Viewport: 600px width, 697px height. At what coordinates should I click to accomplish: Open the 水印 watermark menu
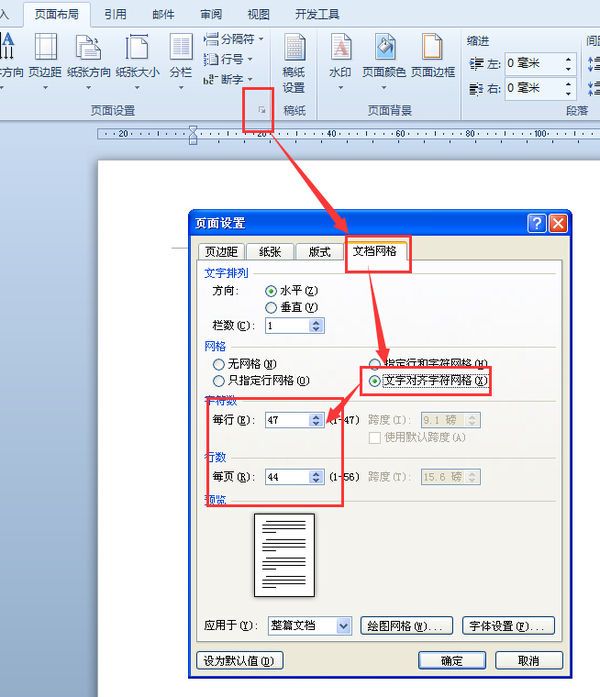coord(340,60)
